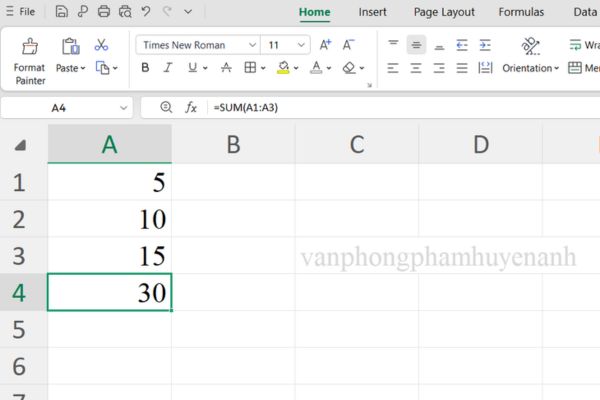Viewport: 600px width, 400px height.
Task: Undo the last action
Action: 146,11
